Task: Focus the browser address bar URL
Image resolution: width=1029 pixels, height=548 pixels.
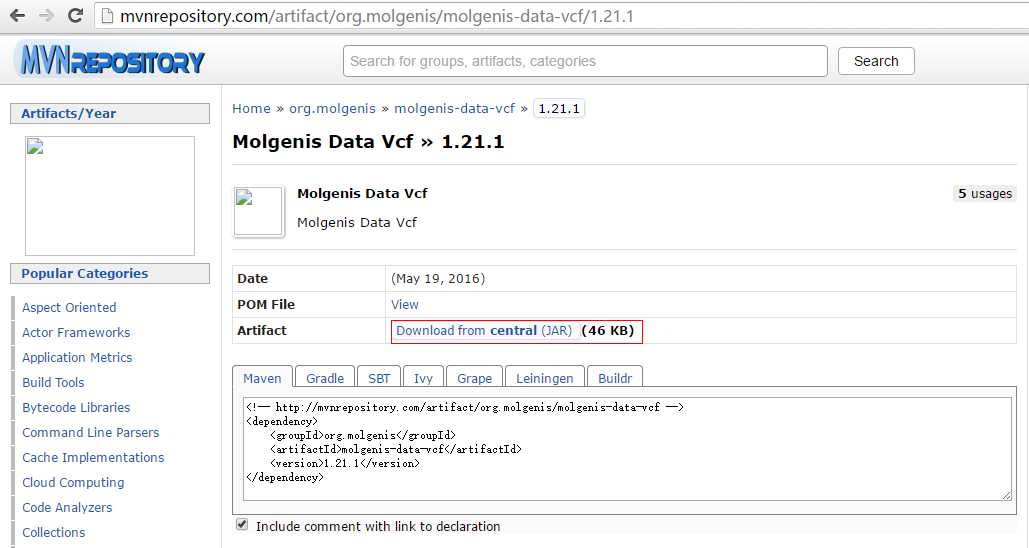Action: pyautogui.click(x=377, y=16)
